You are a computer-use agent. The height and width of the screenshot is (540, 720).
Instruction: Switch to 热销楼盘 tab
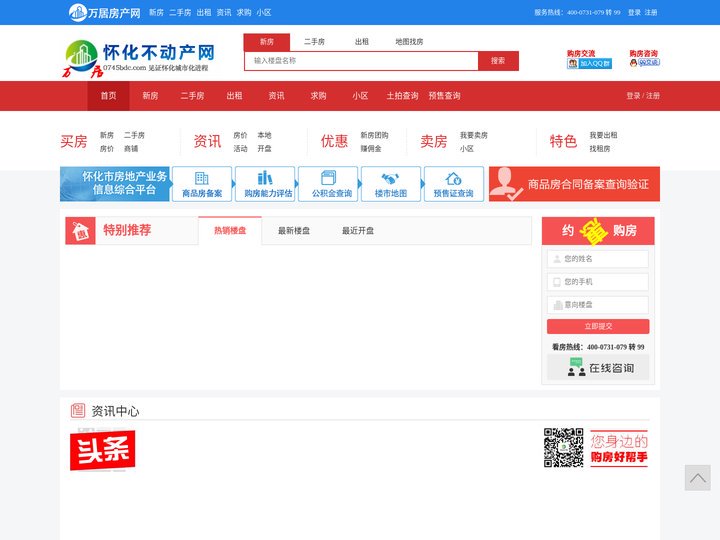tap(230, 231)
